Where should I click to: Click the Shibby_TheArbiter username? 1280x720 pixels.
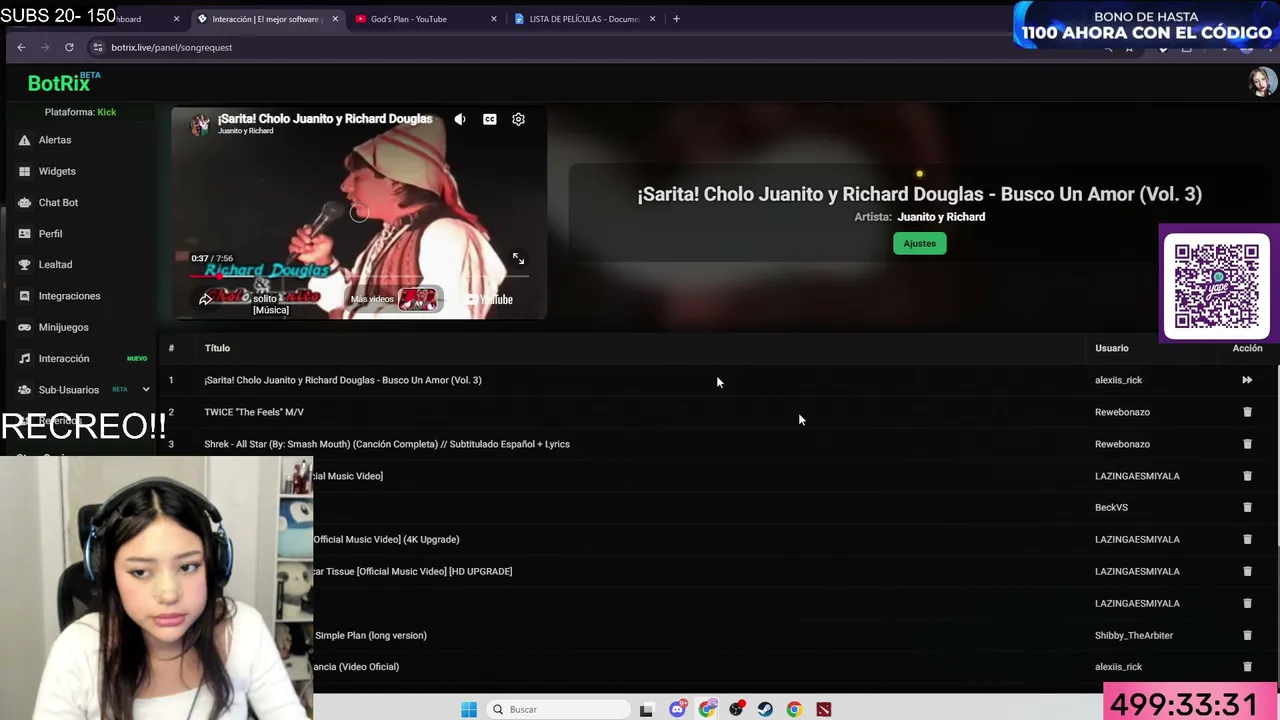[1134, 635]
